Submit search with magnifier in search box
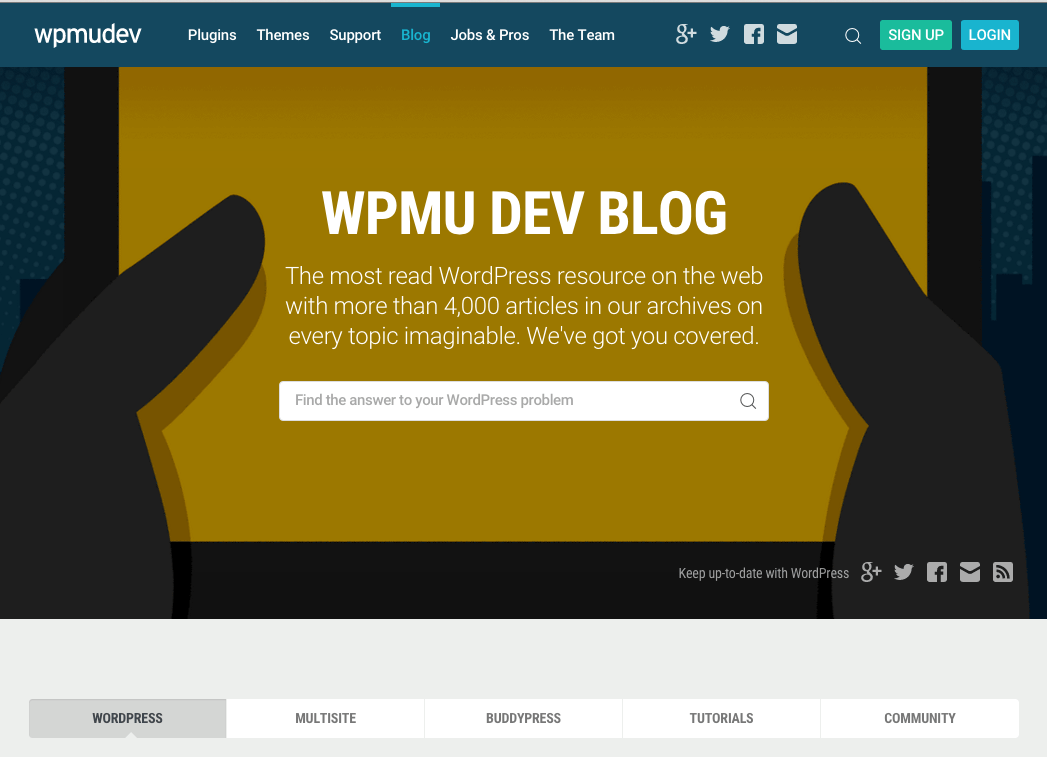Screen dimensions: 1047x757 coord(748,401)
